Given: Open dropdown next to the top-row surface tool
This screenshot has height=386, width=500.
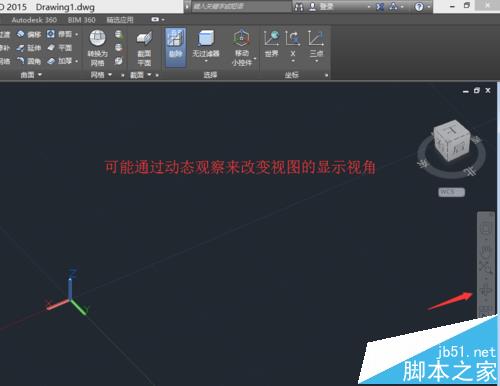Looking at the screenshot, I should pos(77,34).
